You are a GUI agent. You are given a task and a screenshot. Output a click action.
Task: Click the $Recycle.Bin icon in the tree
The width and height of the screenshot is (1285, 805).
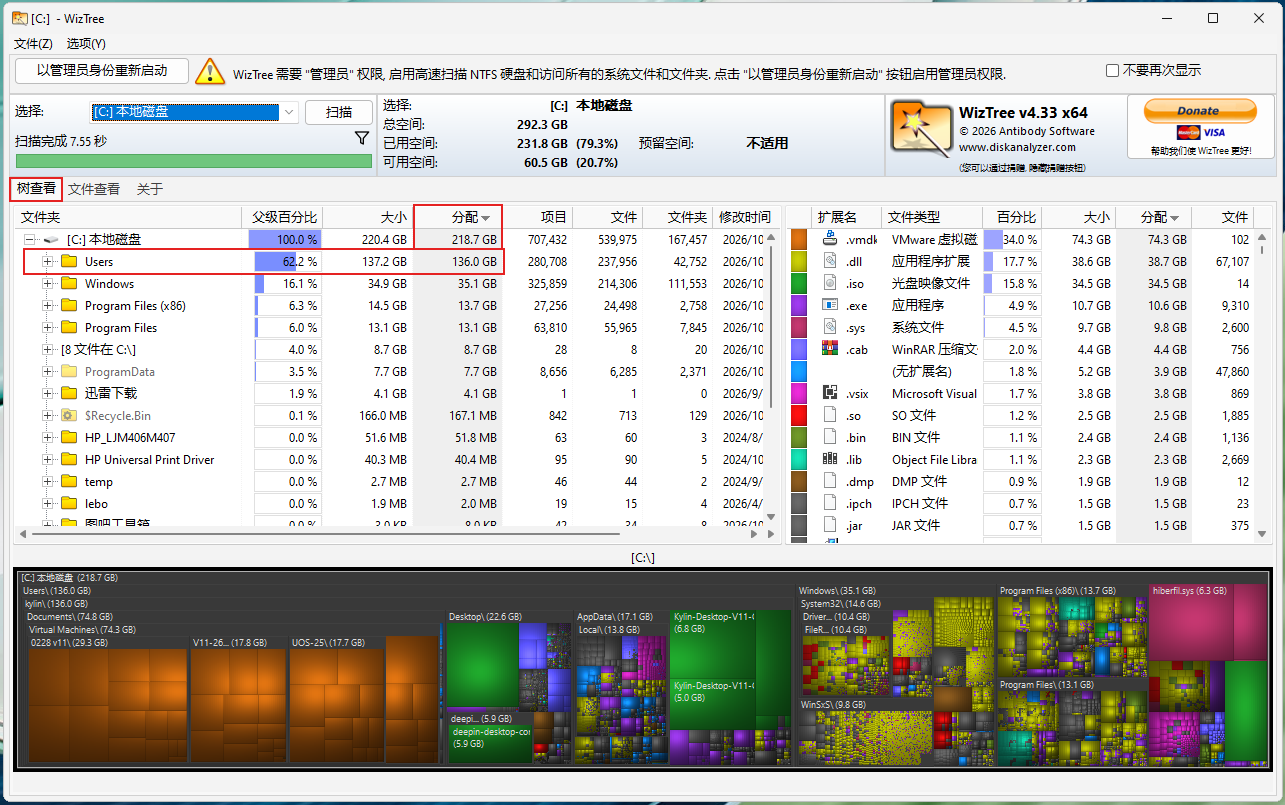pyautogui.click(x=69, y=416)
